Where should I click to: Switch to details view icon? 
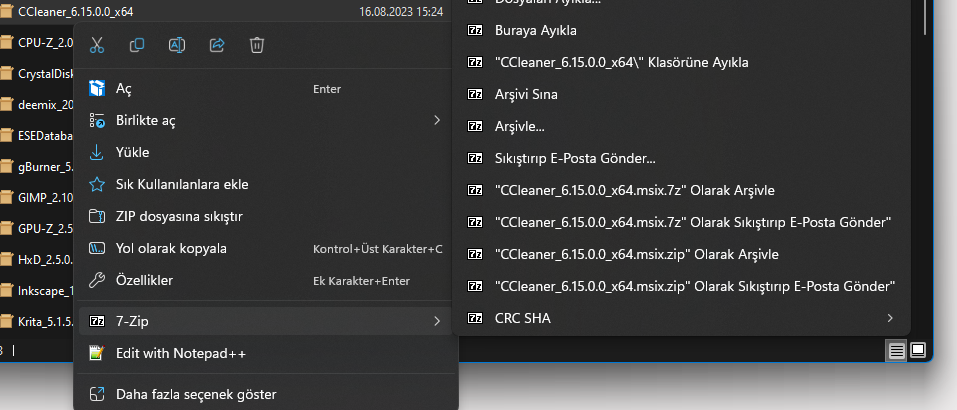click(897, 351)
